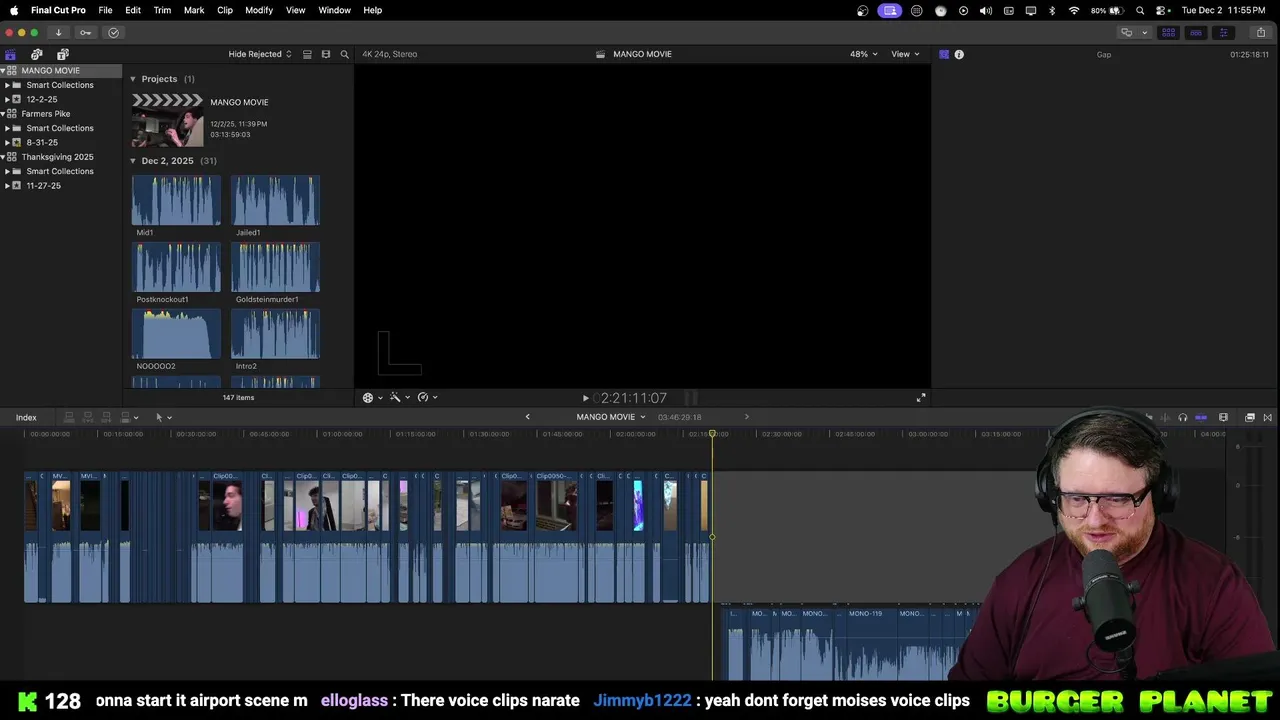Open the viewer View options menu
This screenshot has height=720, width=1280.
905,54
